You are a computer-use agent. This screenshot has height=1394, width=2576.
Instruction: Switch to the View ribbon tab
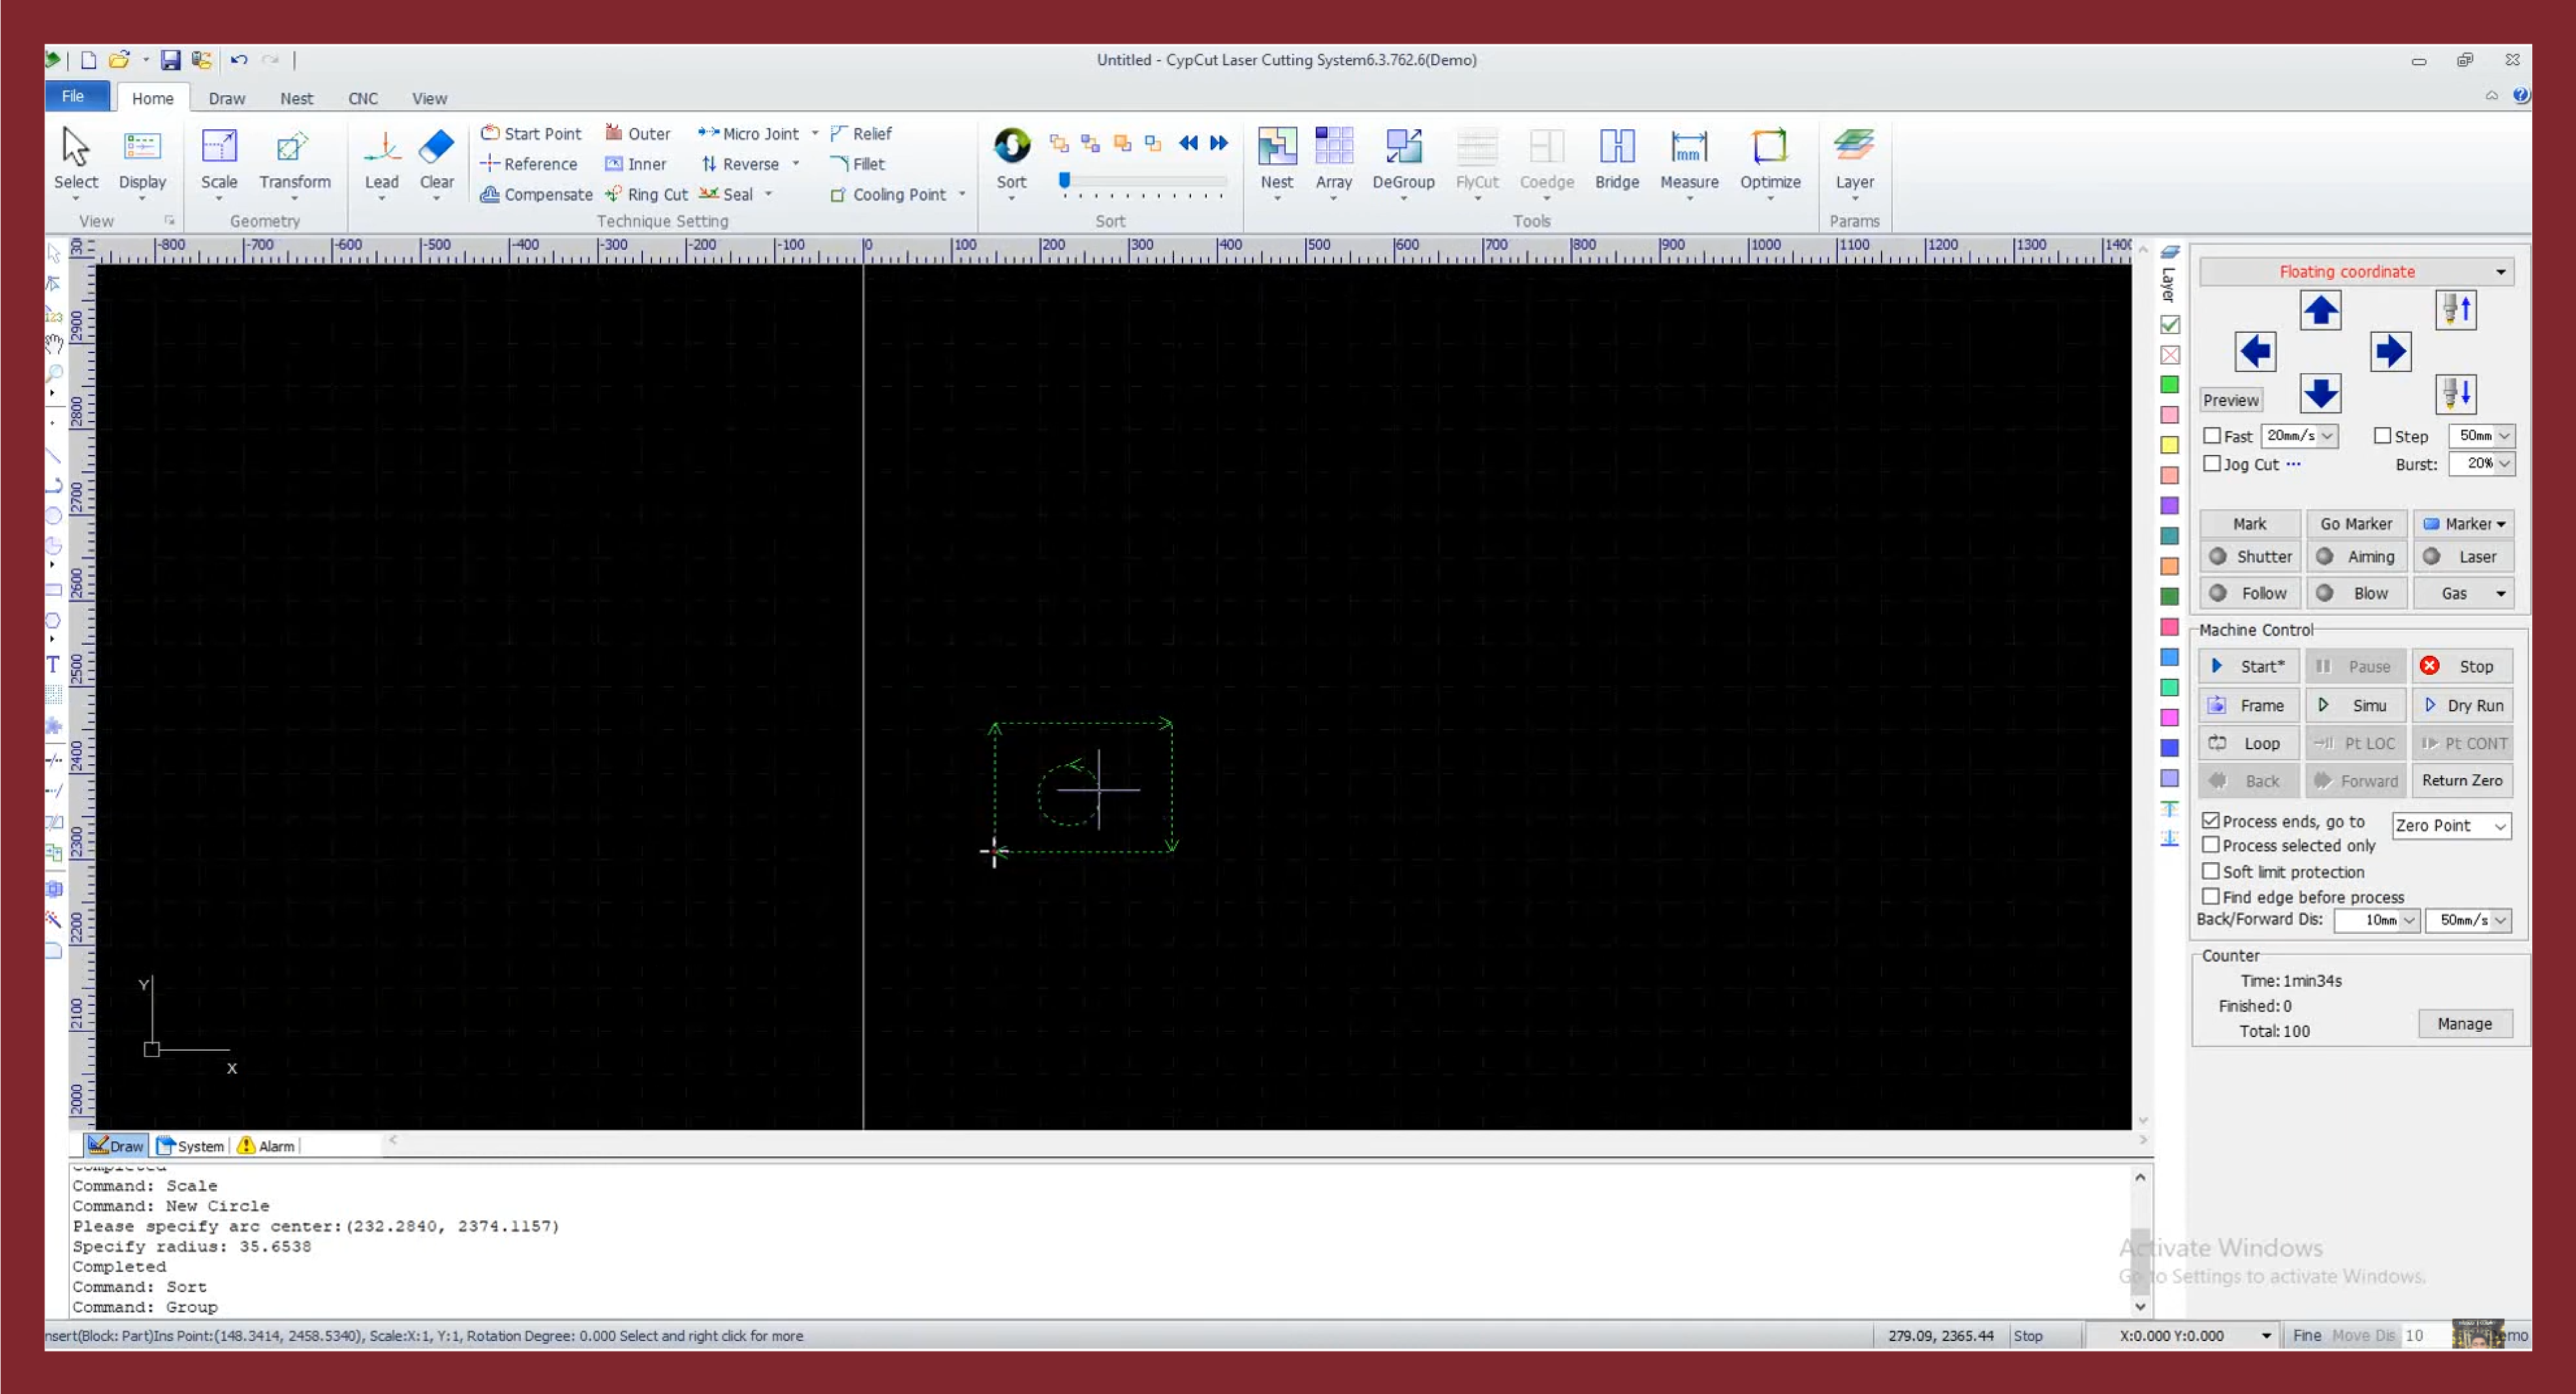point(429,98)
